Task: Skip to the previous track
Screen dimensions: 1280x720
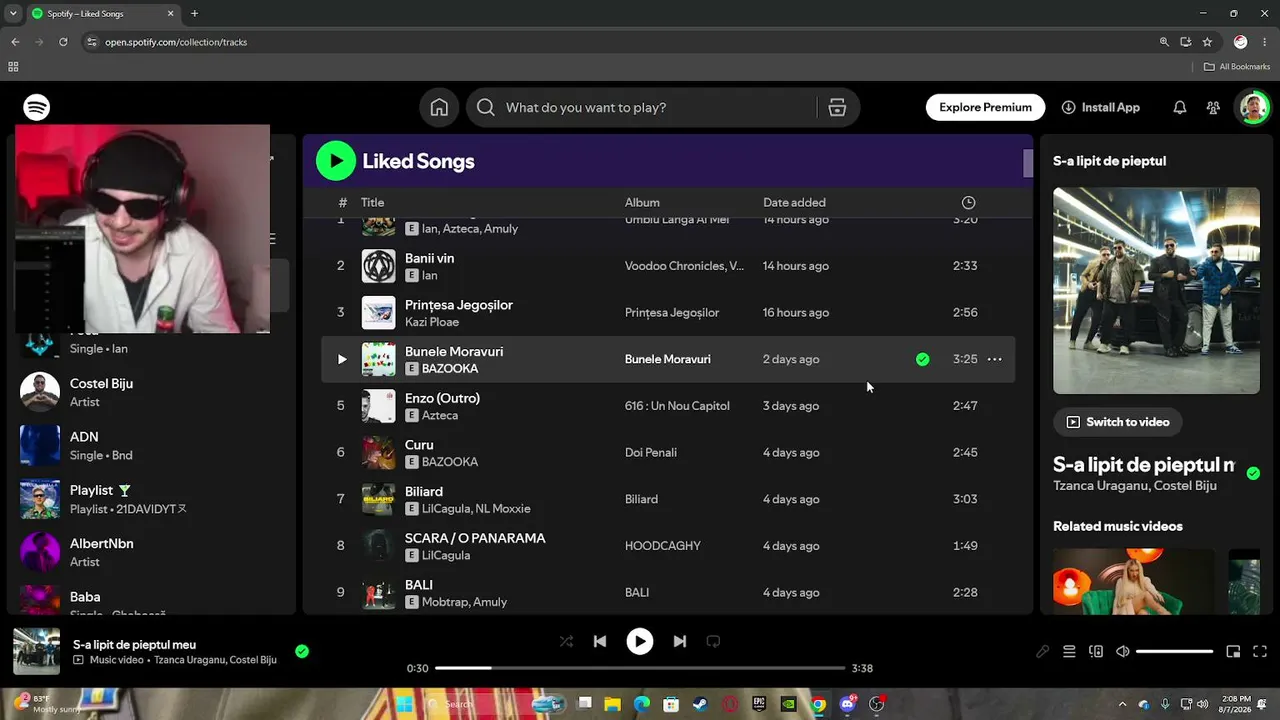Action: tap(600, 641)
